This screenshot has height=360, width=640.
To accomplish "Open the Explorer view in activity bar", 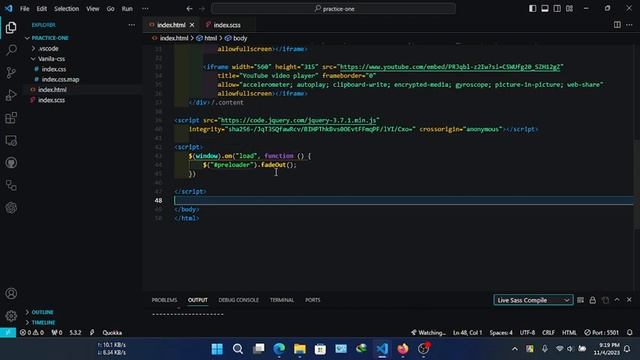I will click(11, 27).
